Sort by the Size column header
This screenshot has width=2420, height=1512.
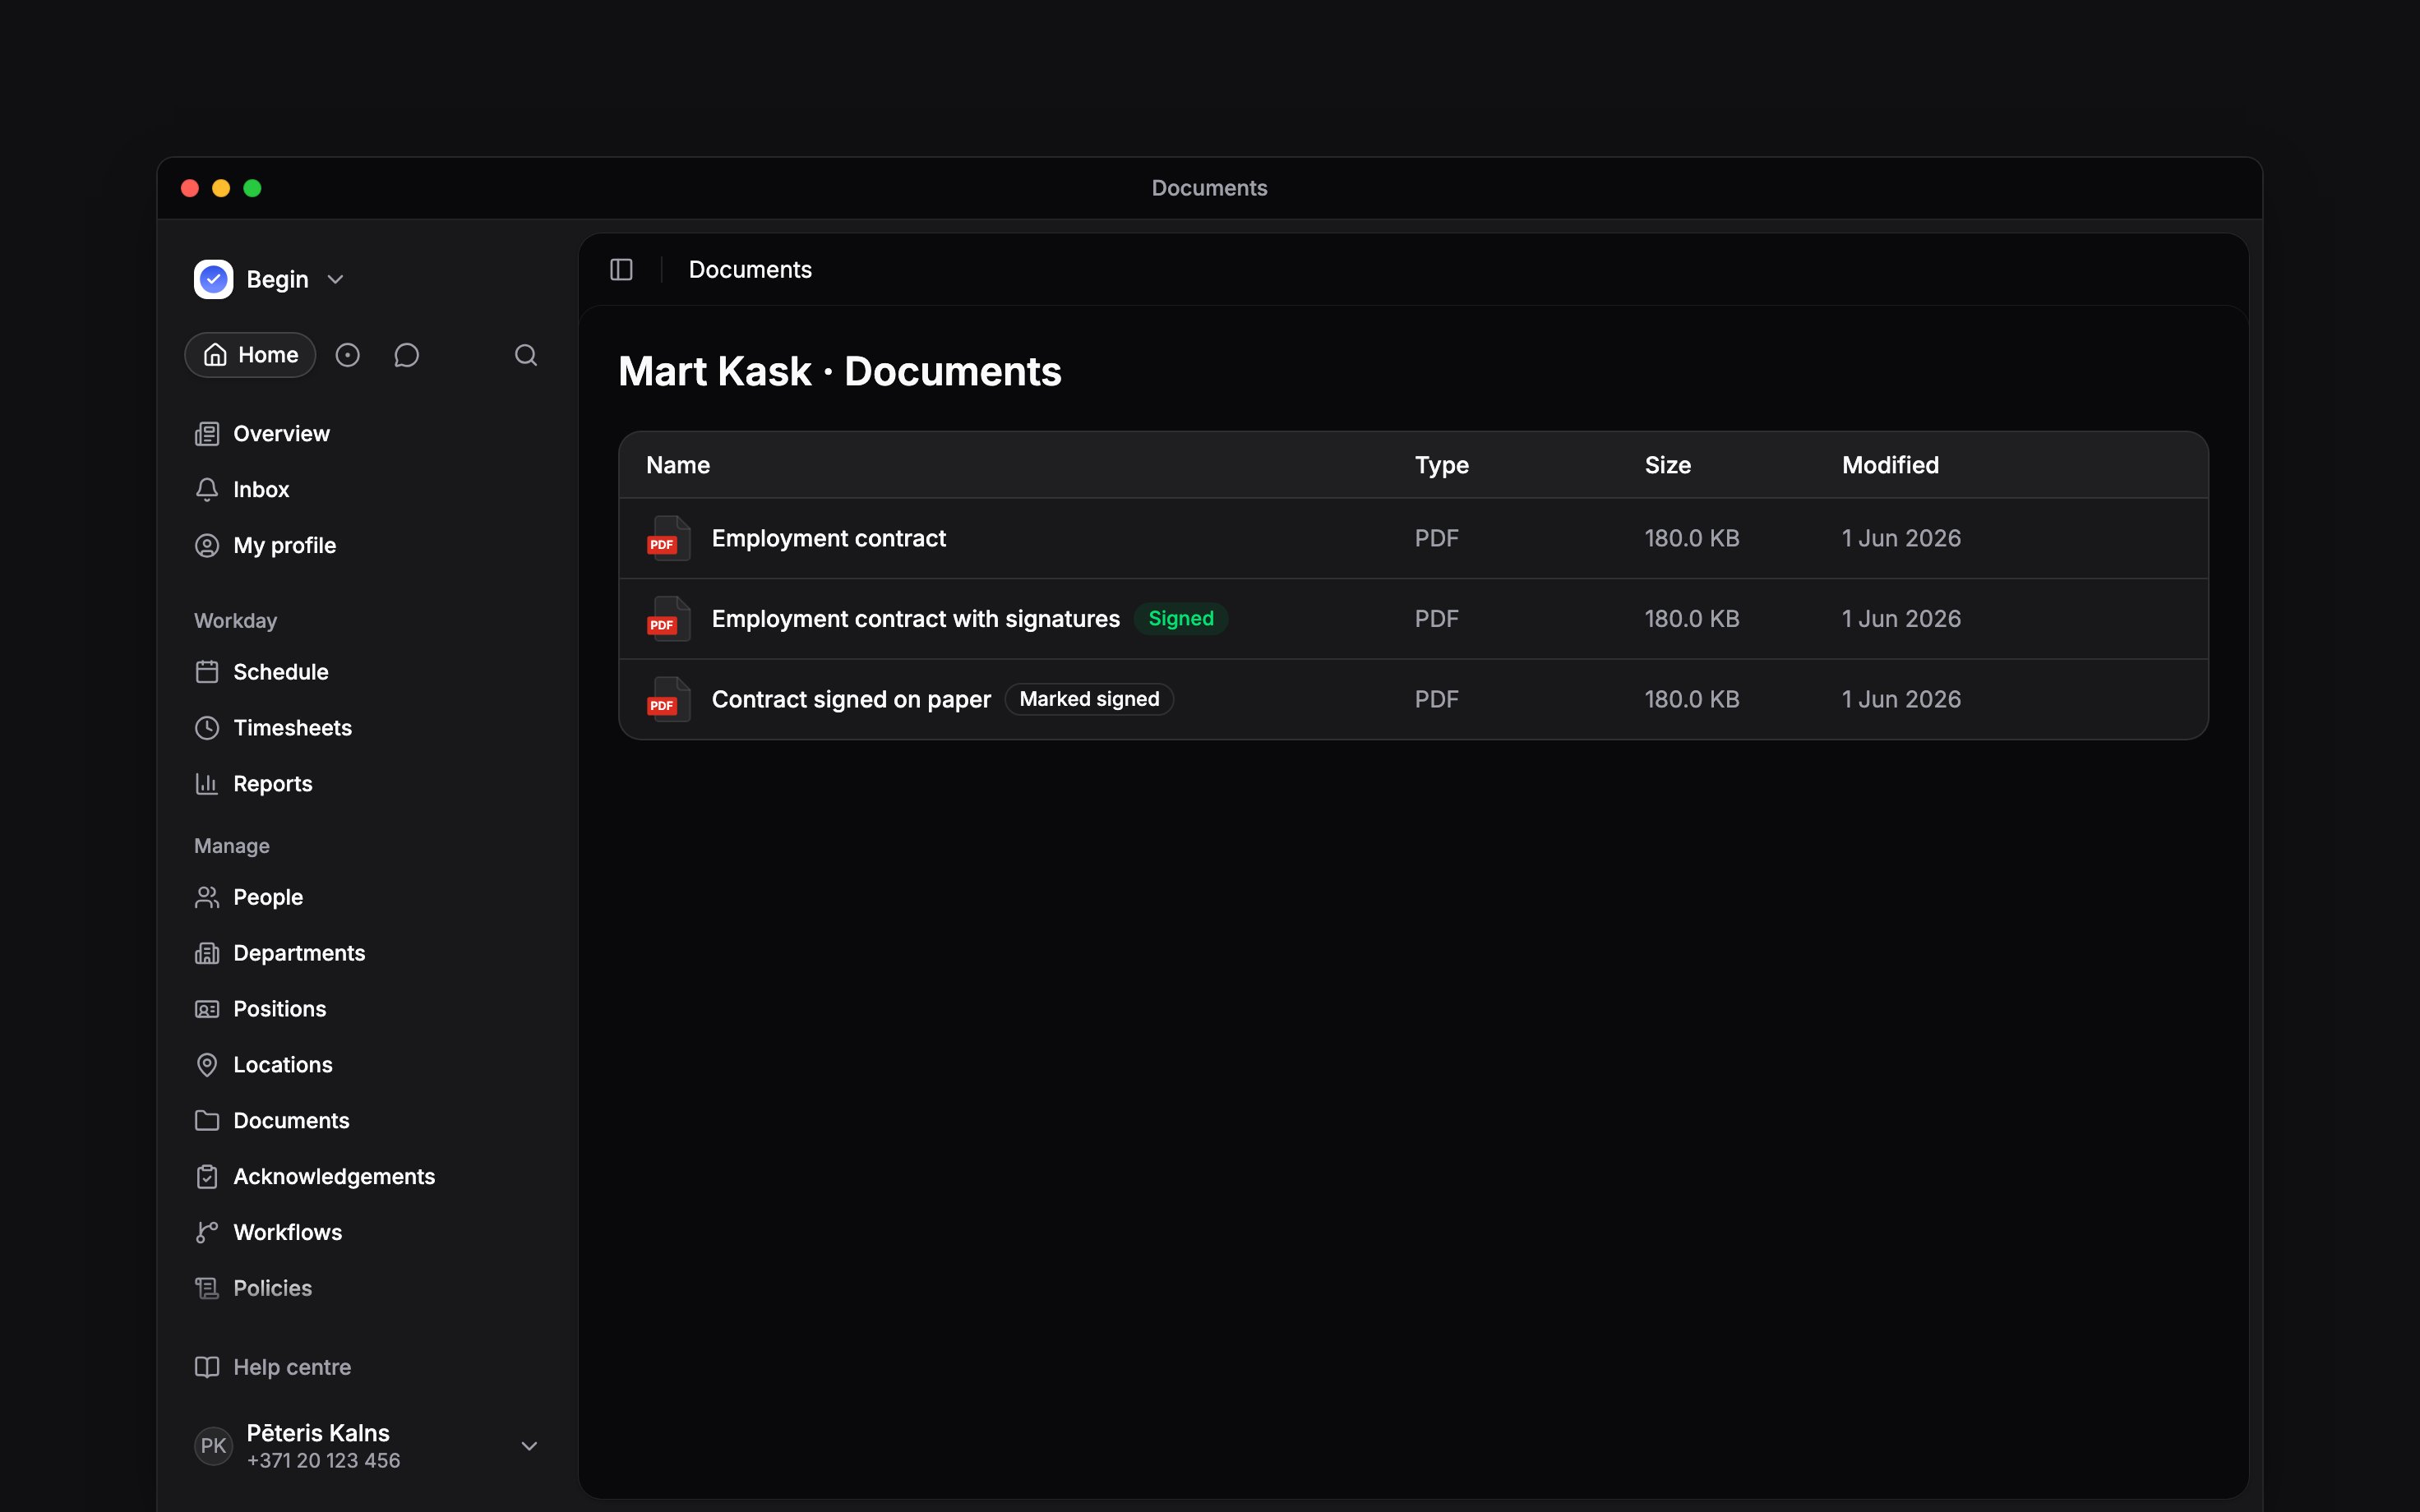1667,465
